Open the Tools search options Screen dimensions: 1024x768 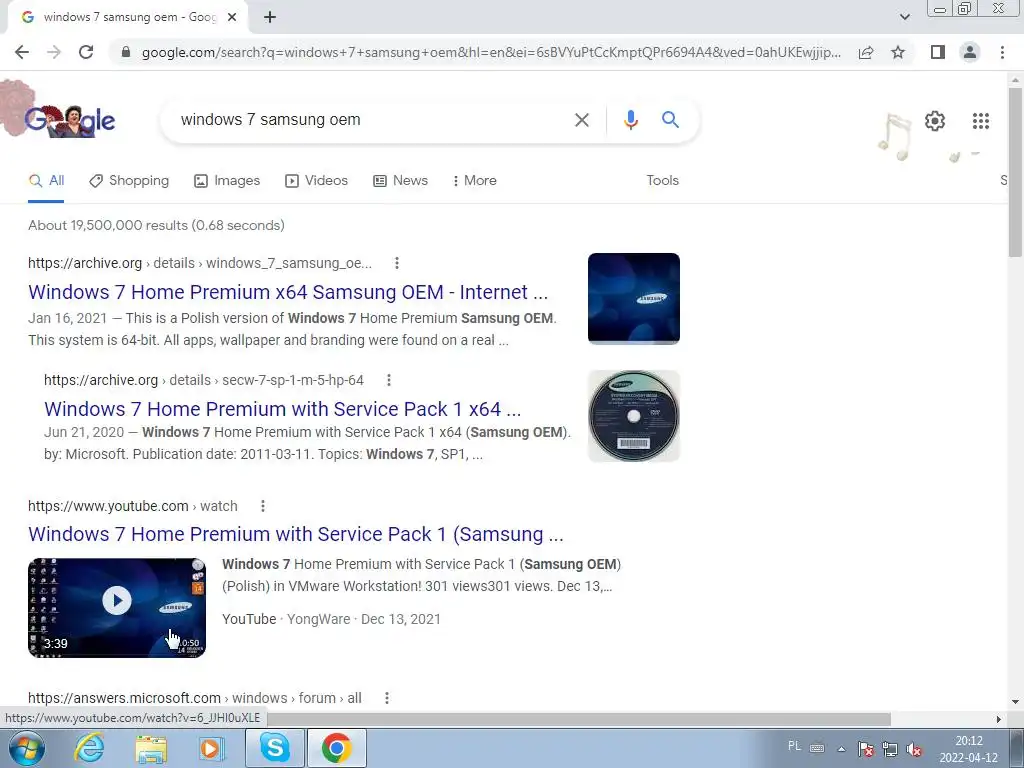662,181
